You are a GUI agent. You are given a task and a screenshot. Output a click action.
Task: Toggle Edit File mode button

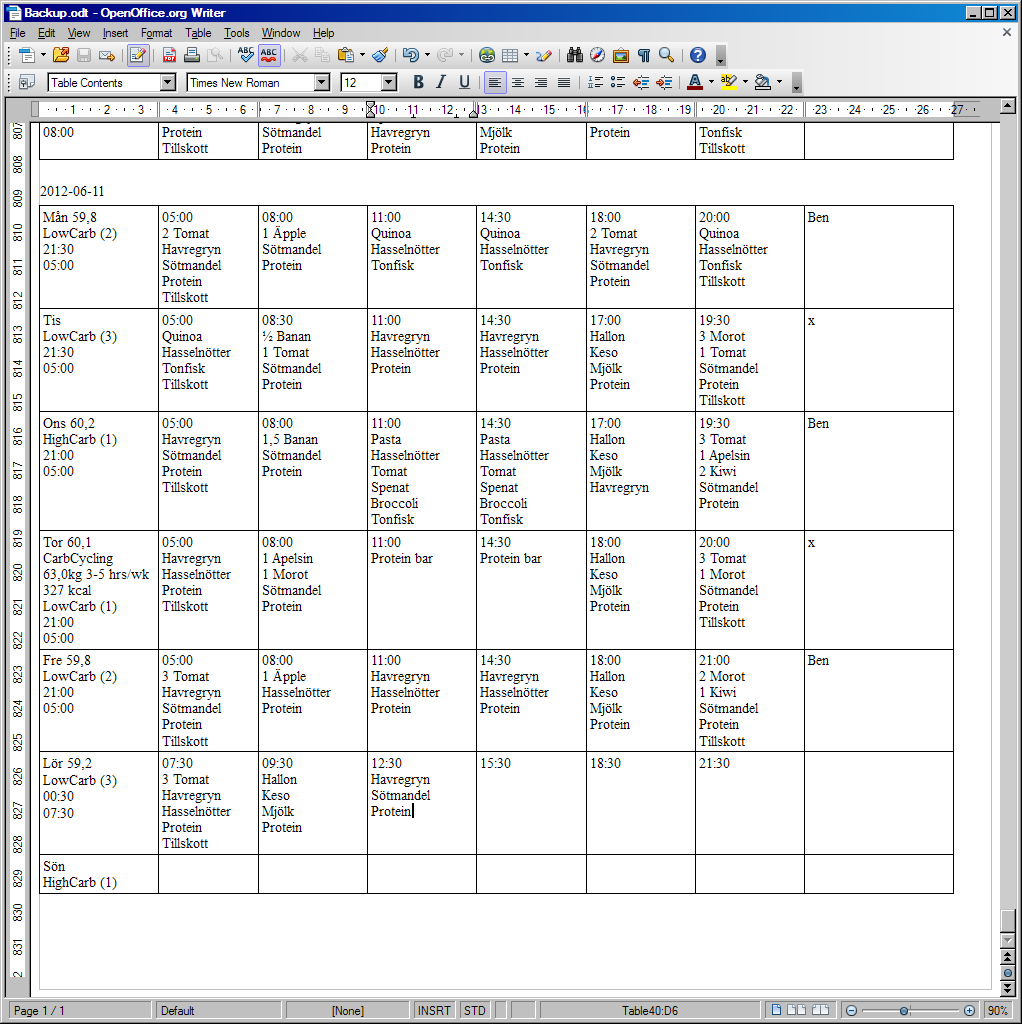click(138, 55)
